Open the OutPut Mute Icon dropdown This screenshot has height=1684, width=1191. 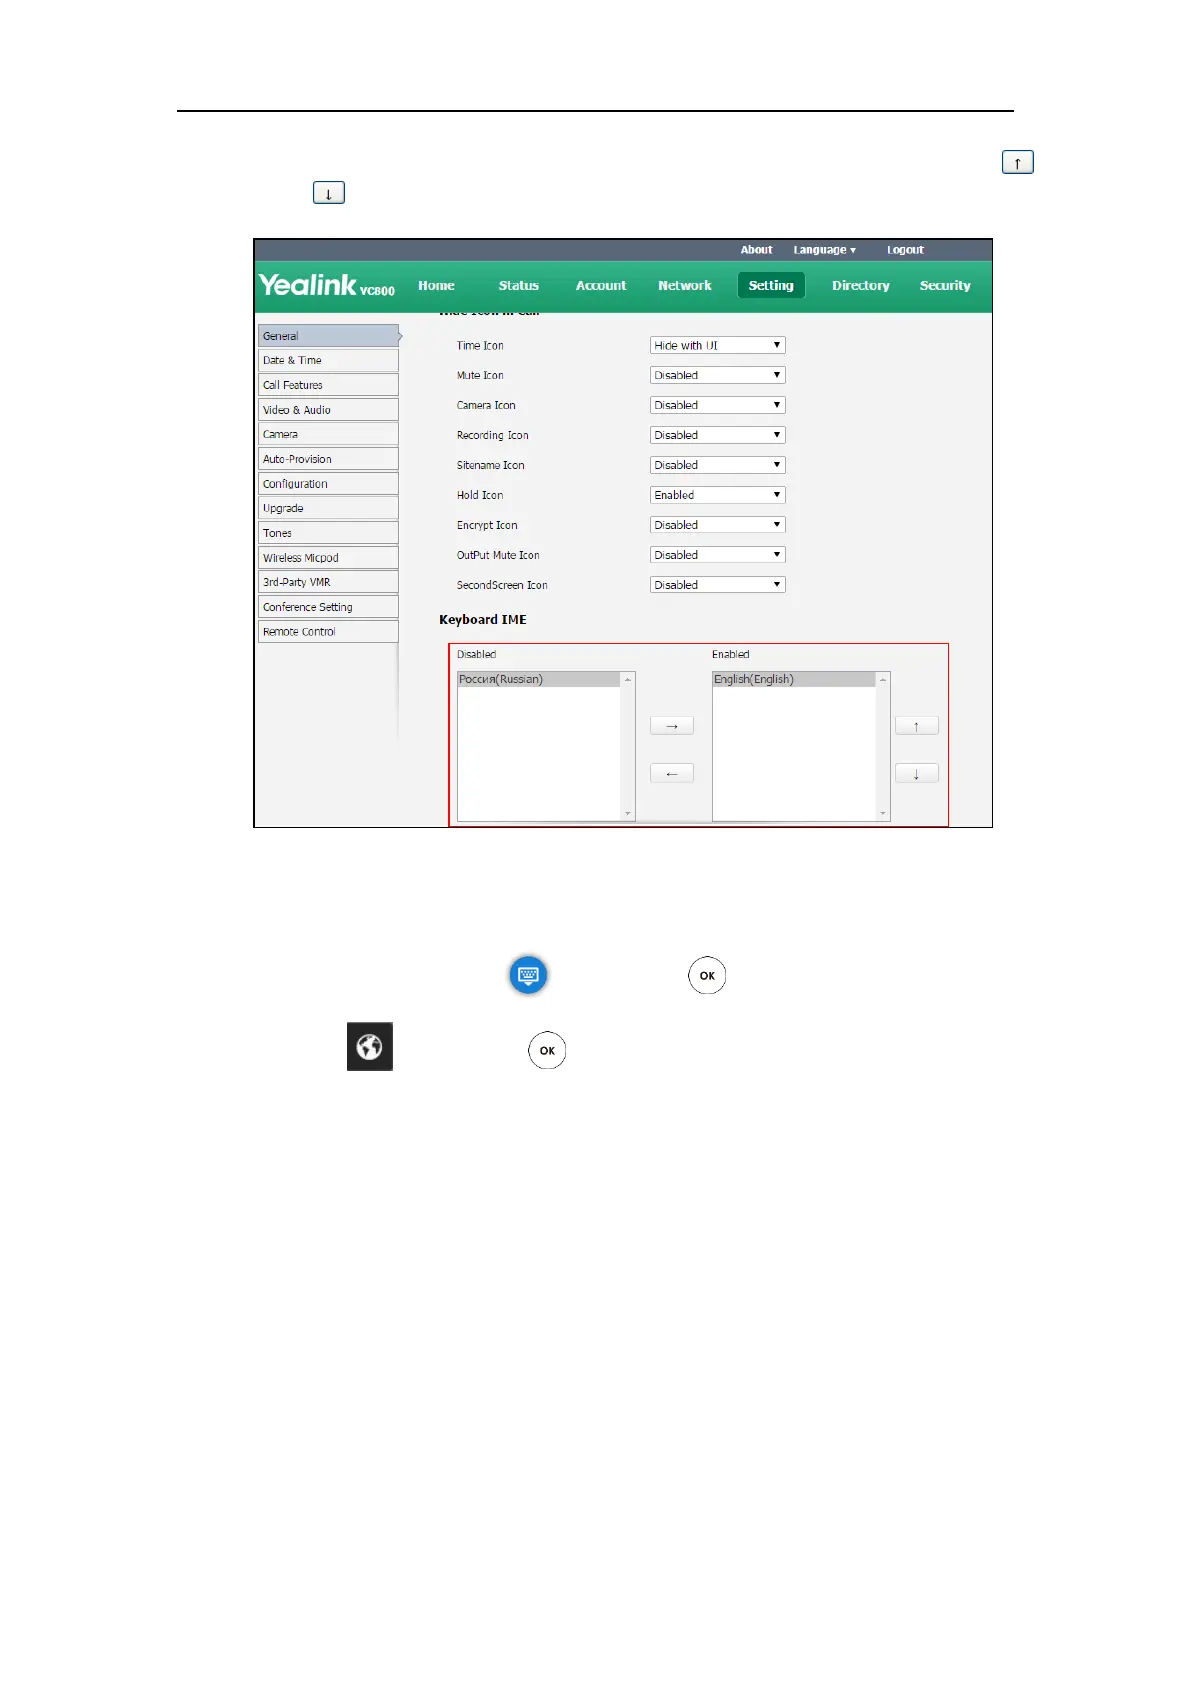tap(718, 555)
